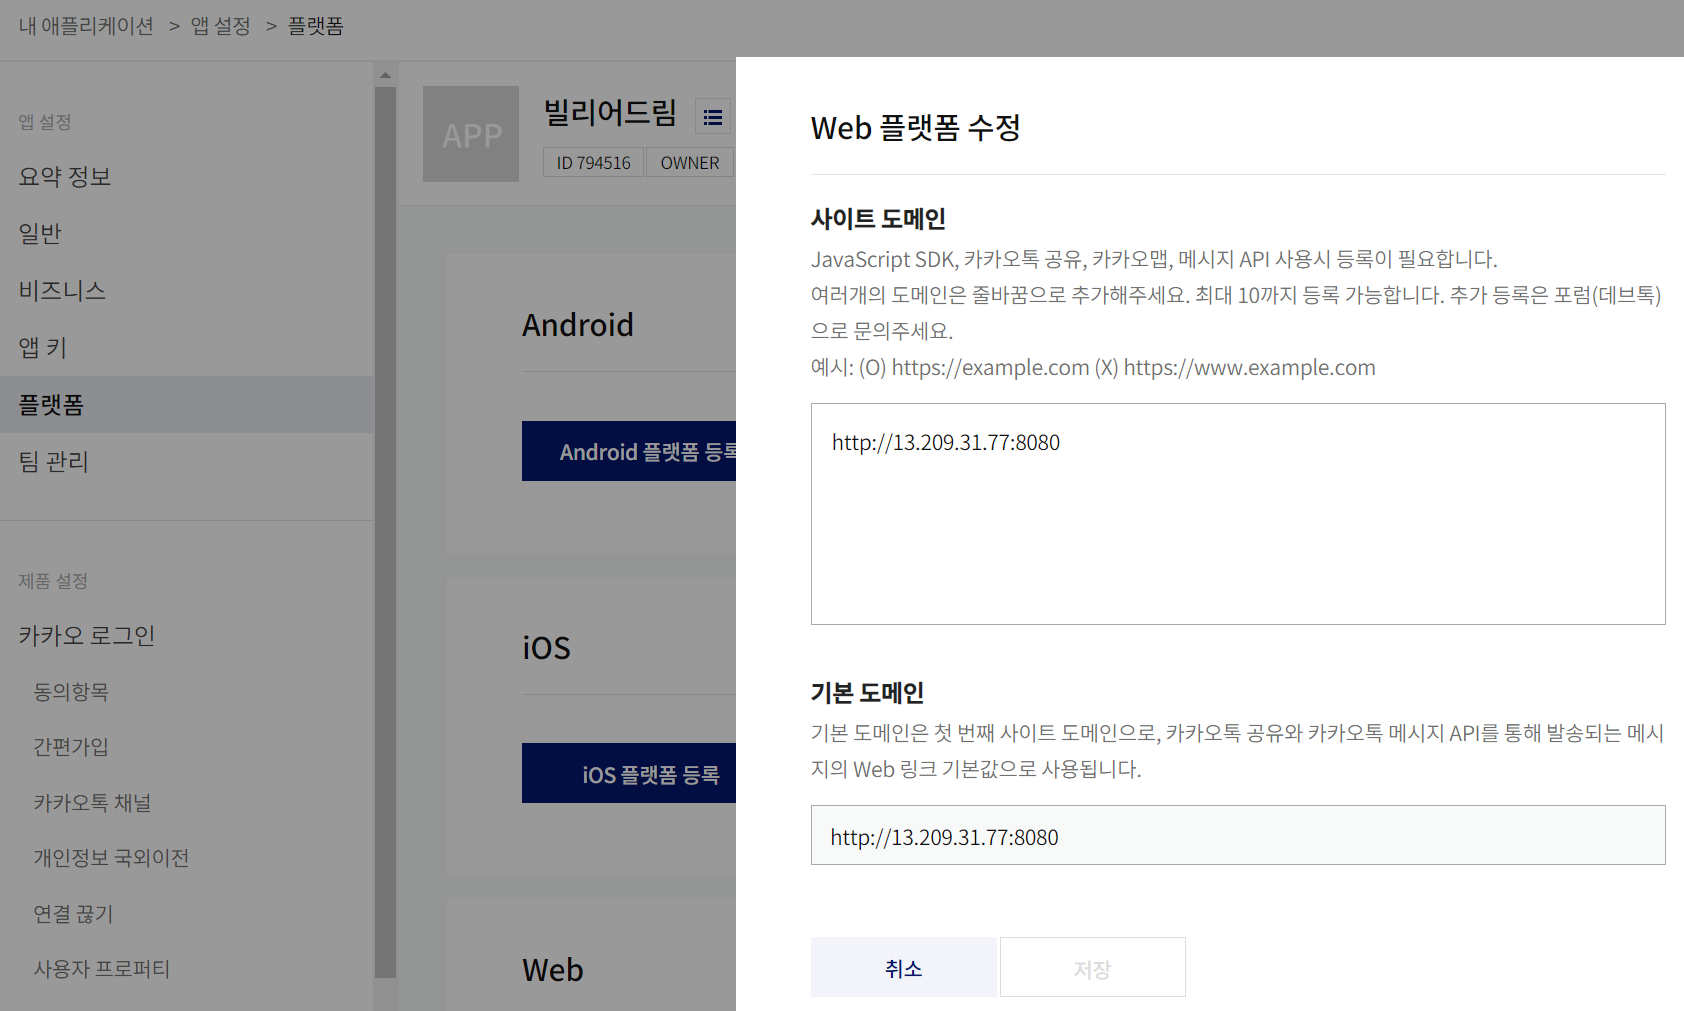Click the sidebar vertical scrollbar
This screenshot has width=1684, height=1011.
[x=386, y=532]
